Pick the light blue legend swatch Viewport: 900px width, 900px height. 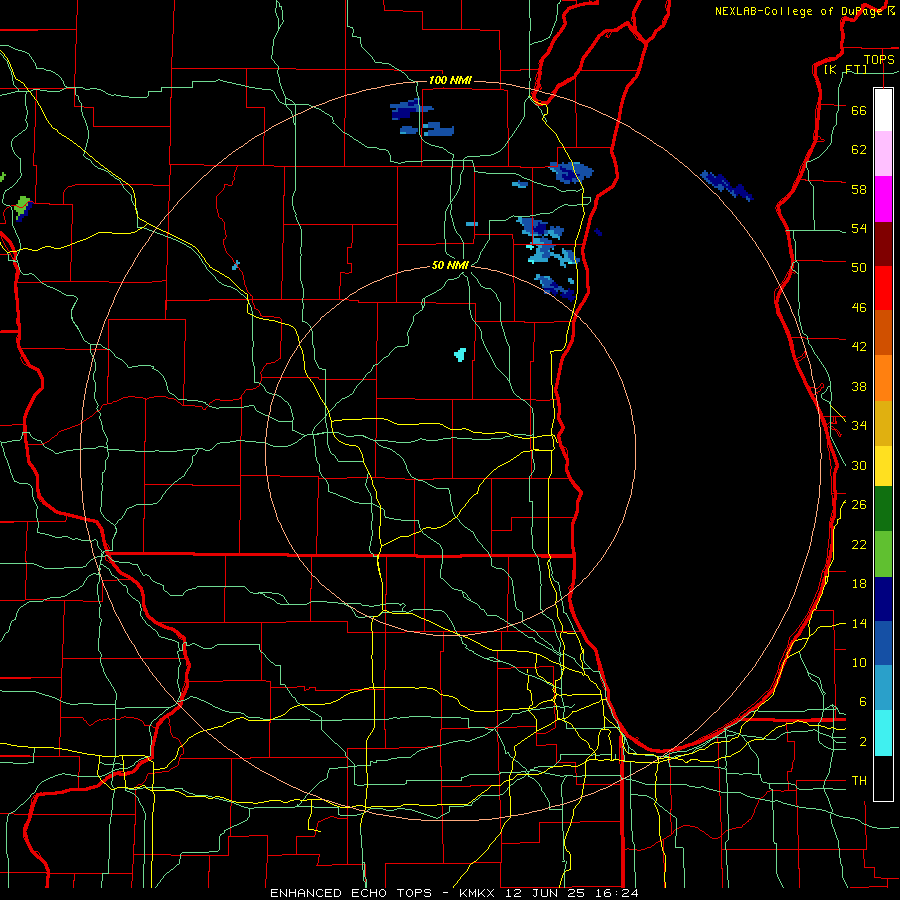[883, 688]
